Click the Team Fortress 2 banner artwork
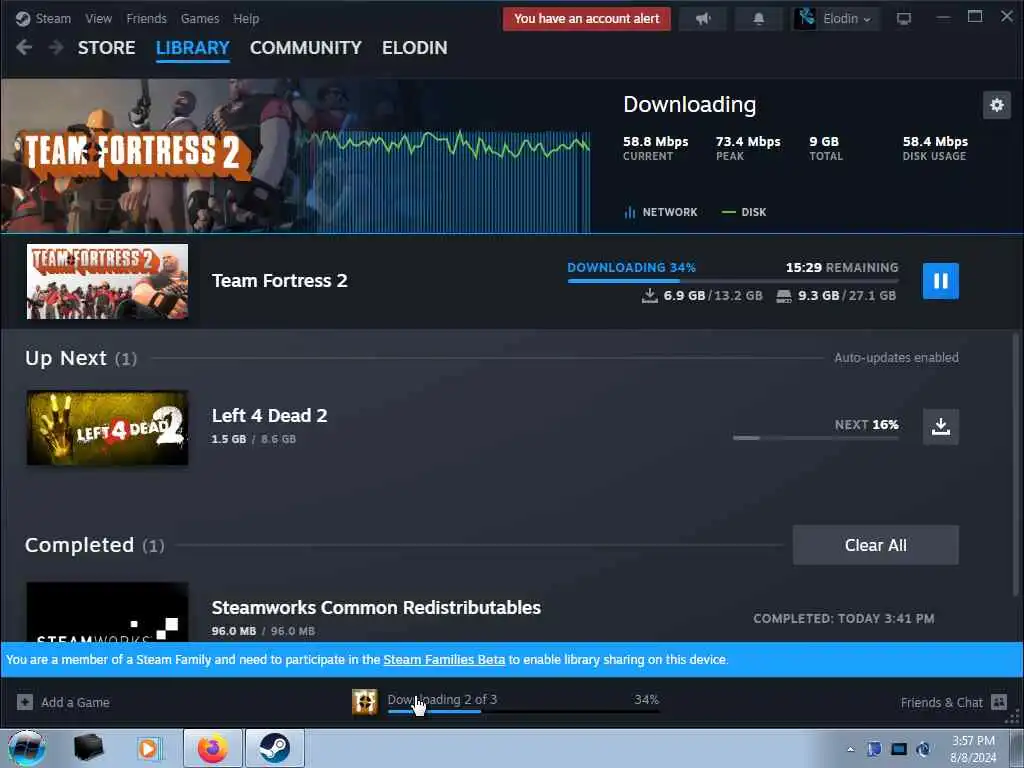This screenshot has width=1024, height=768. click(x=295, y=155)
